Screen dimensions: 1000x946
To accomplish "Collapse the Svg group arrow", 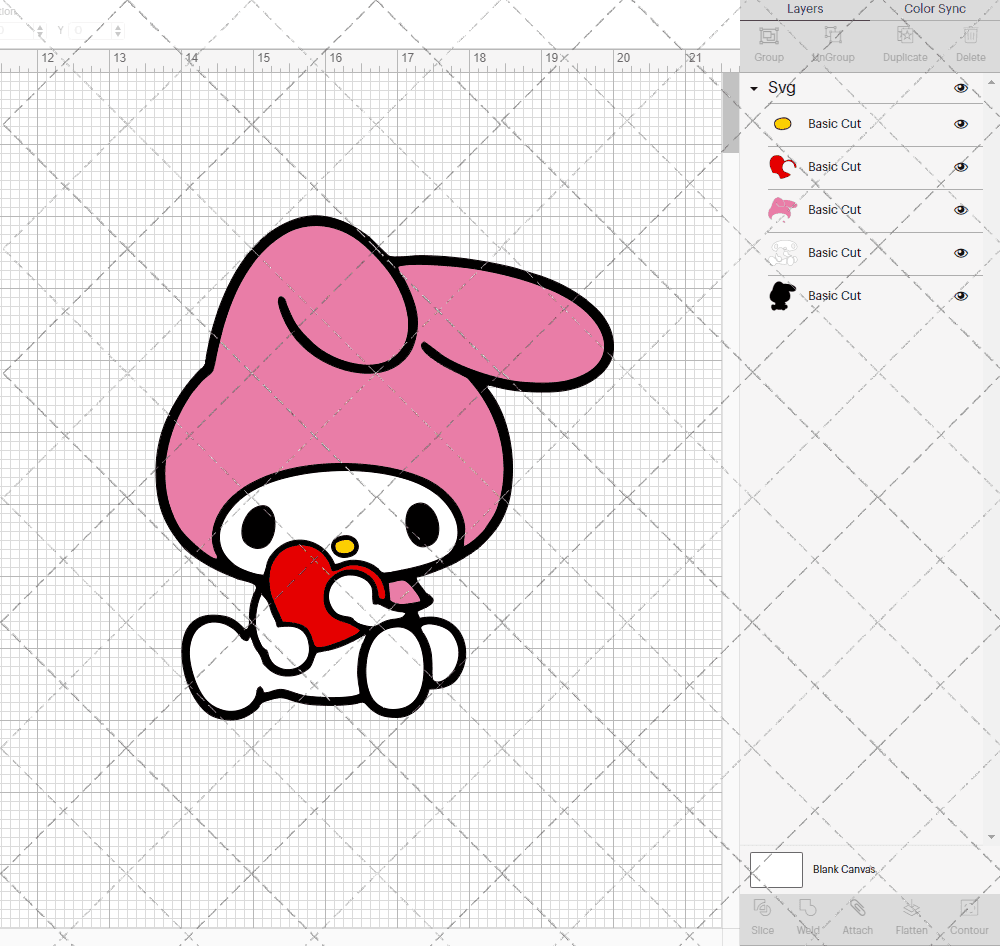I will coord(754,89).
